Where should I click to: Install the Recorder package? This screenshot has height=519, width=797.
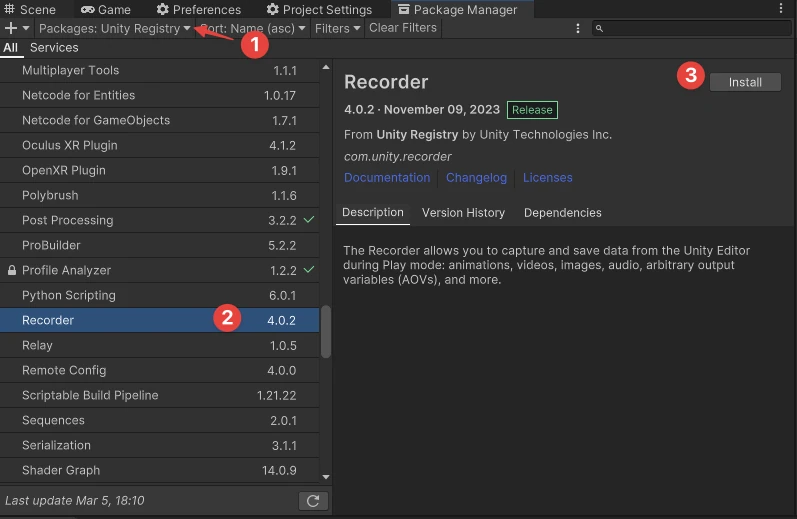pyautogui.click(x=745, y=82)
